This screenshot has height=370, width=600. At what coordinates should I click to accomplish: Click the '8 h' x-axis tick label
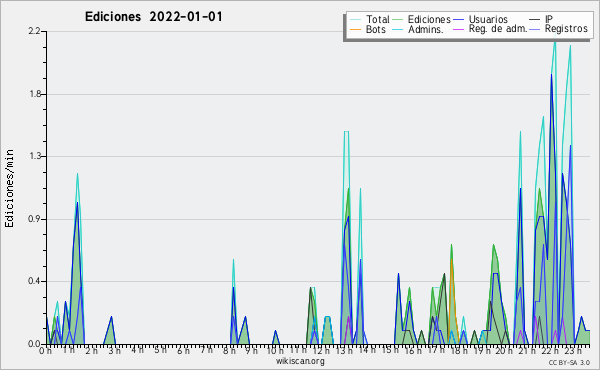point(229,350)
